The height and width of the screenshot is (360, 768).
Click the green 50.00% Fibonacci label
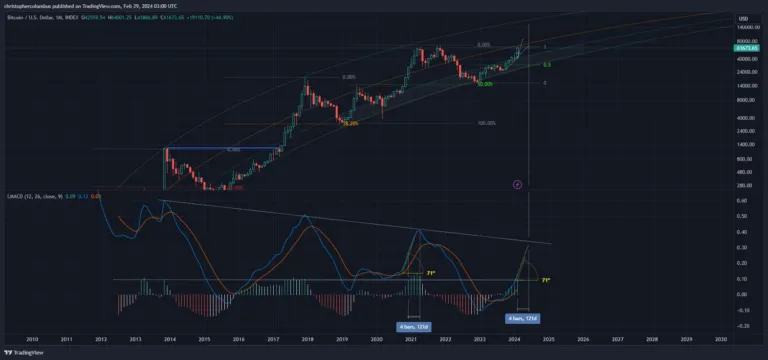(x=485, y=84)
